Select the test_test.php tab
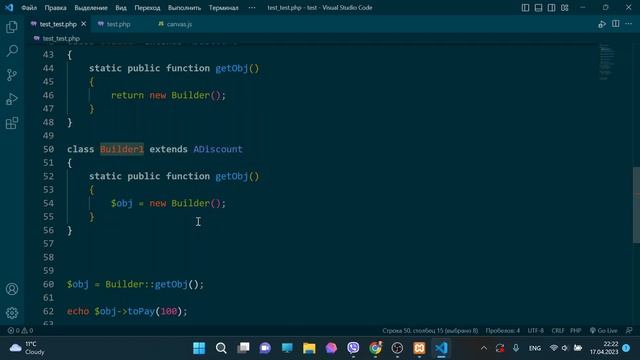Viewport: 640px width, 360px height. pos(58,24)
